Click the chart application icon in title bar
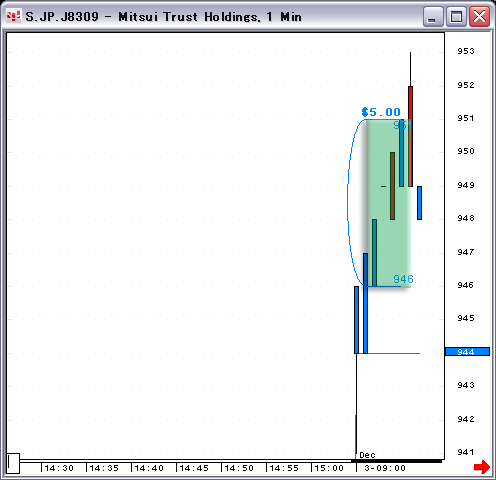 [14, 16]
